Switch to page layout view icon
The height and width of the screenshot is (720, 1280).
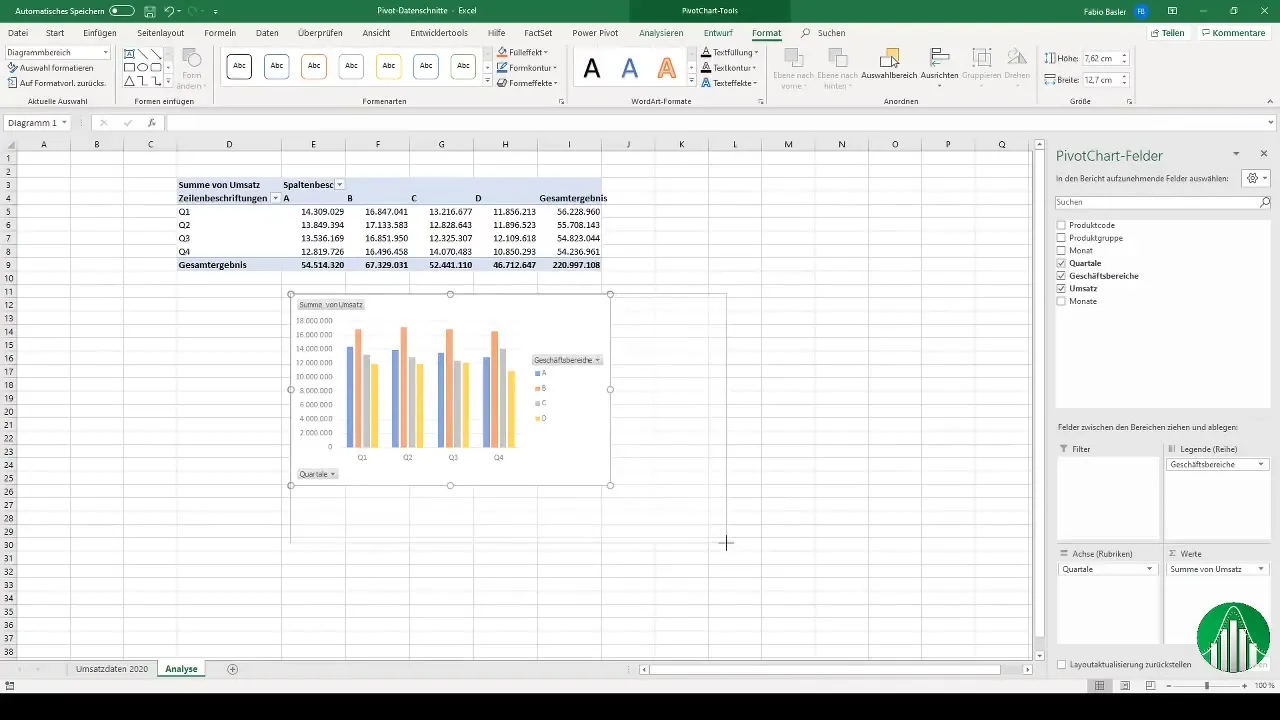click(x=1125, y=686)
